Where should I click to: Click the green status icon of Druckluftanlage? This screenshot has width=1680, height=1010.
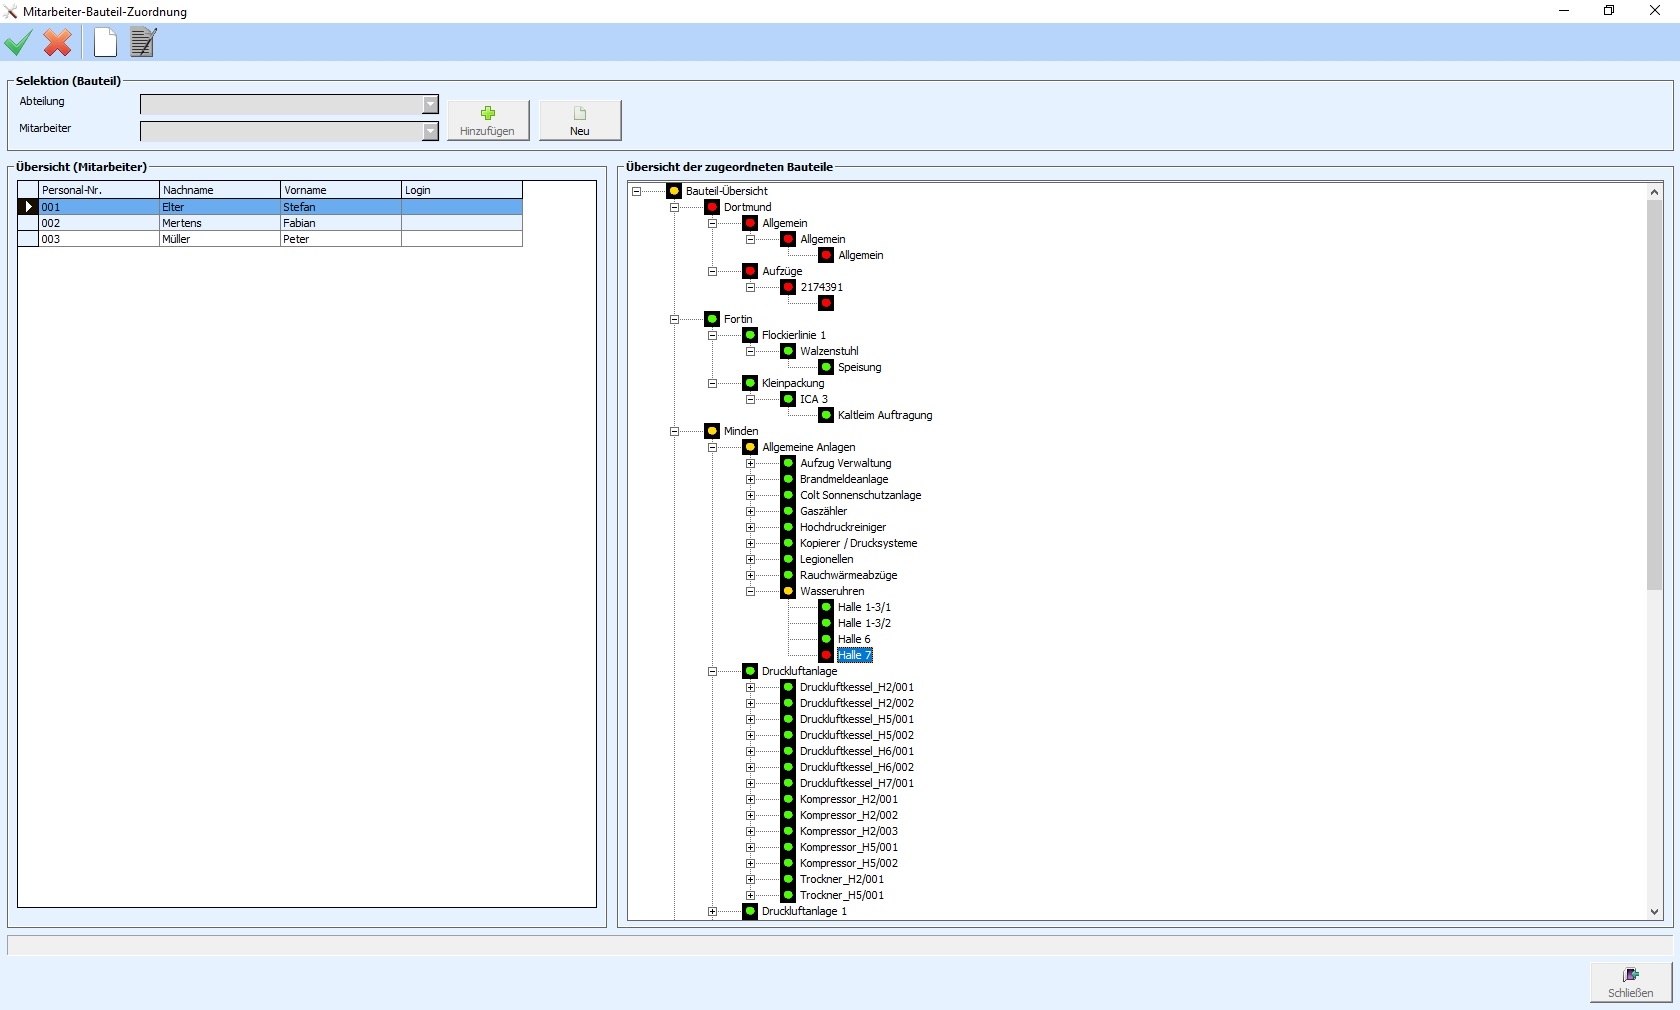(750, 671)
